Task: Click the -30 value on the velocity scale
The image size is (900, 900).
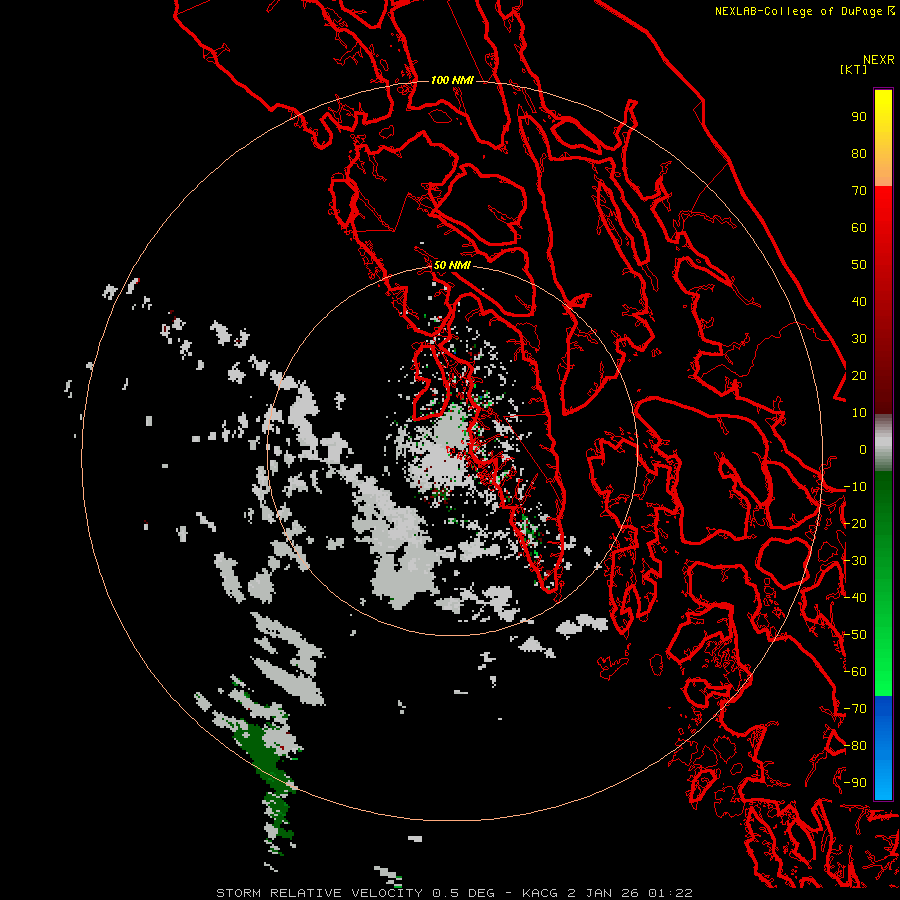Action: [x=855, y=561]
